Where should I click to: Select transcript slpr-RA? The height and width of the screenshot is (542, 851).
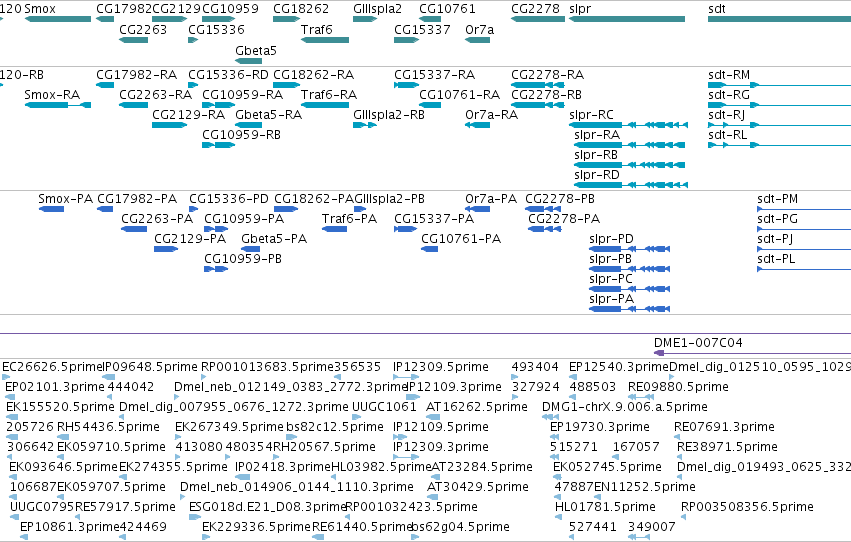[x=630, y=145]
